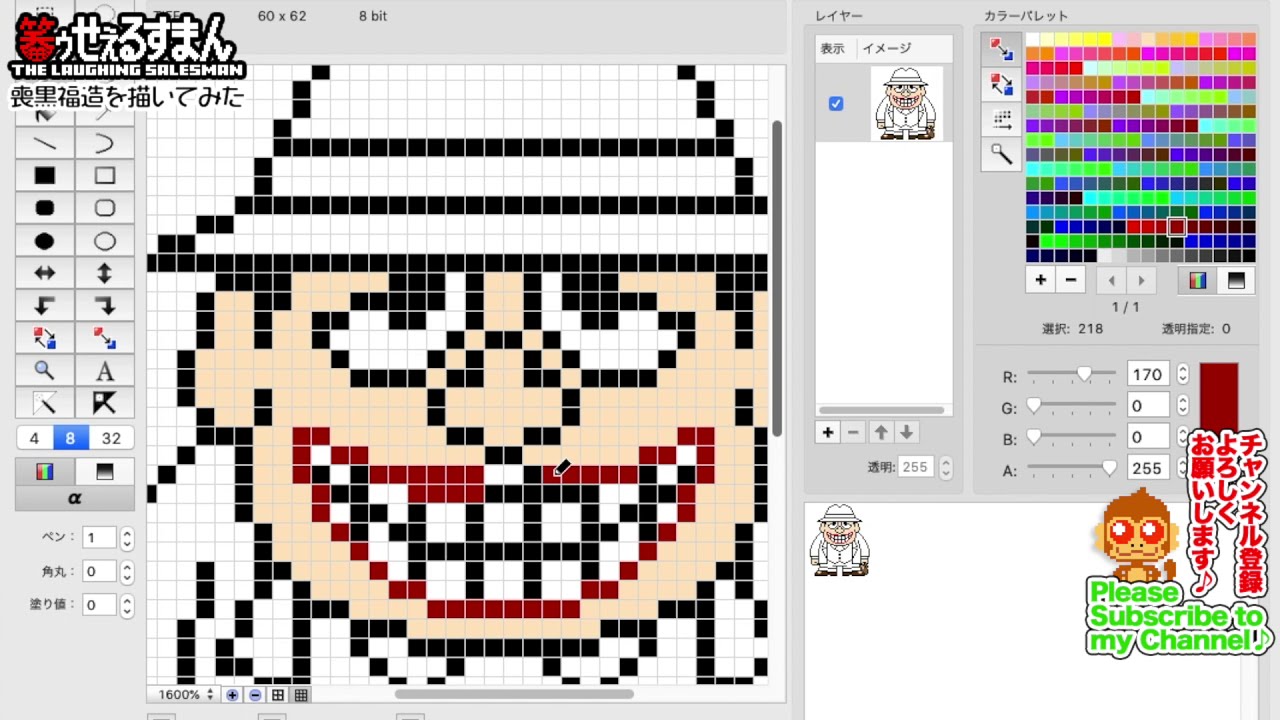Image resolution: width=1280 pixels, height=720 pixels.
Task: Add a palette color with plus button
Action: click(1041, 280)
